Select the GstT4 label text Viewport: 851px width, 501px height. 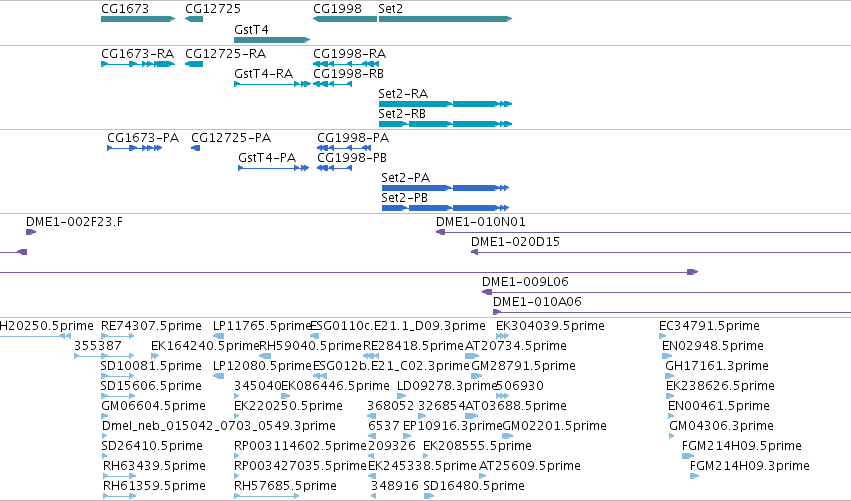251,29
